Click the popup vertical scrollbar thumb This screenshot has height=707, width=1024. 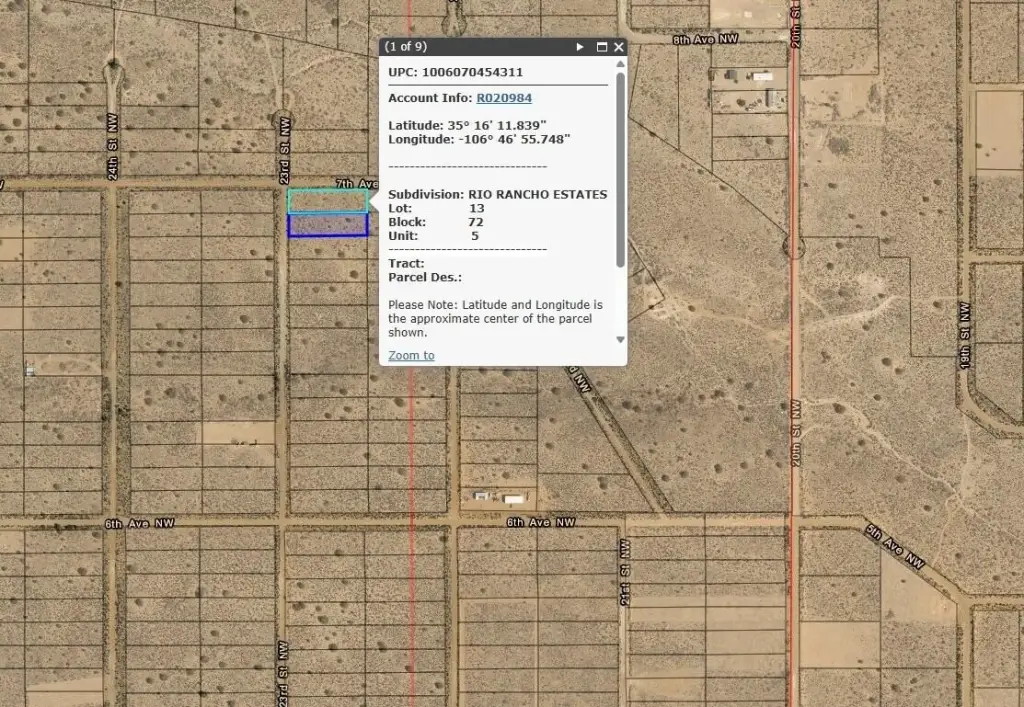621,170
